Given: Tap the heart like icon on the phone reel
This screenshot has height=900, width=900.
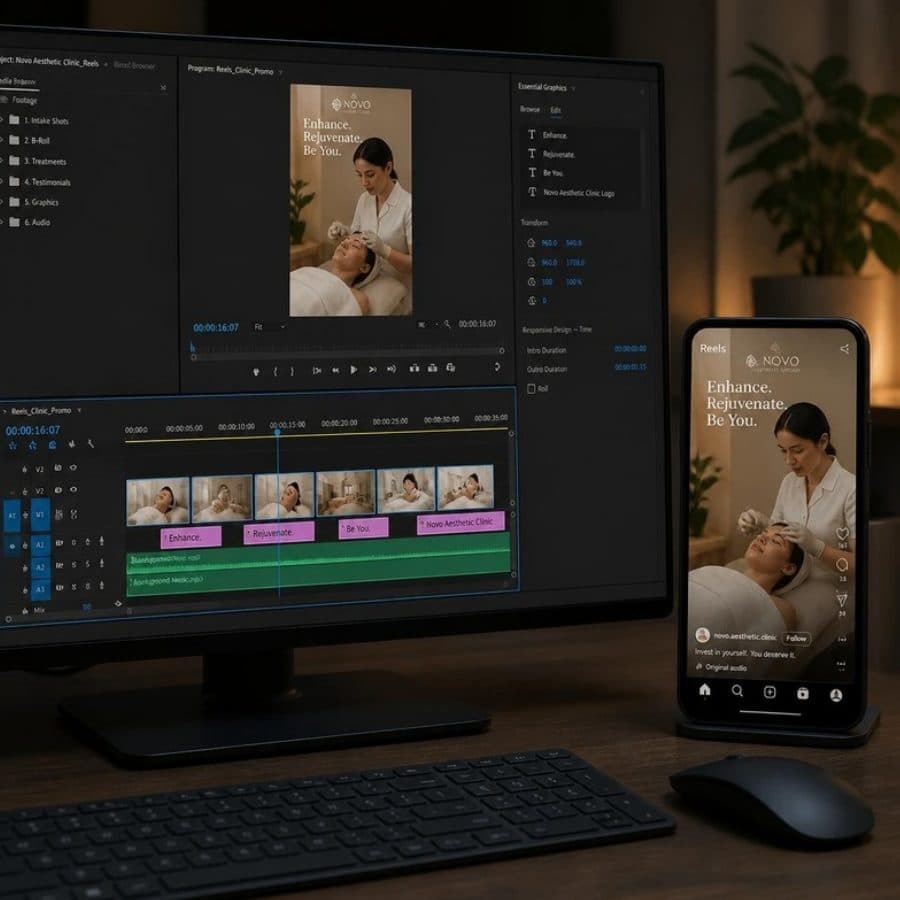Looking at the screenshot, I should coord(842,534).
